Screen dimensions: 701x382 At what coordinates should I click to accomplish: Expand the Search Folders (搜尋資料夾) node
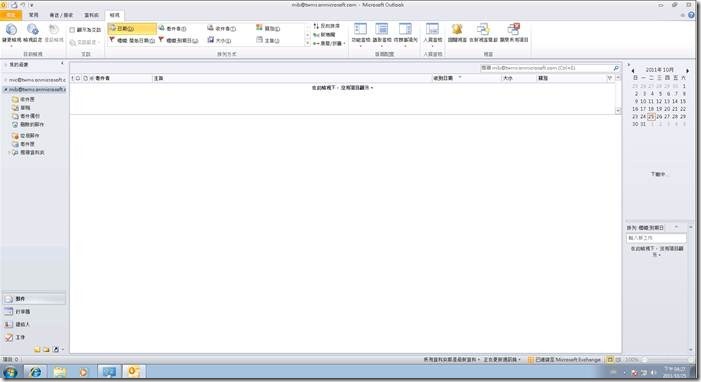pos(10,153)
